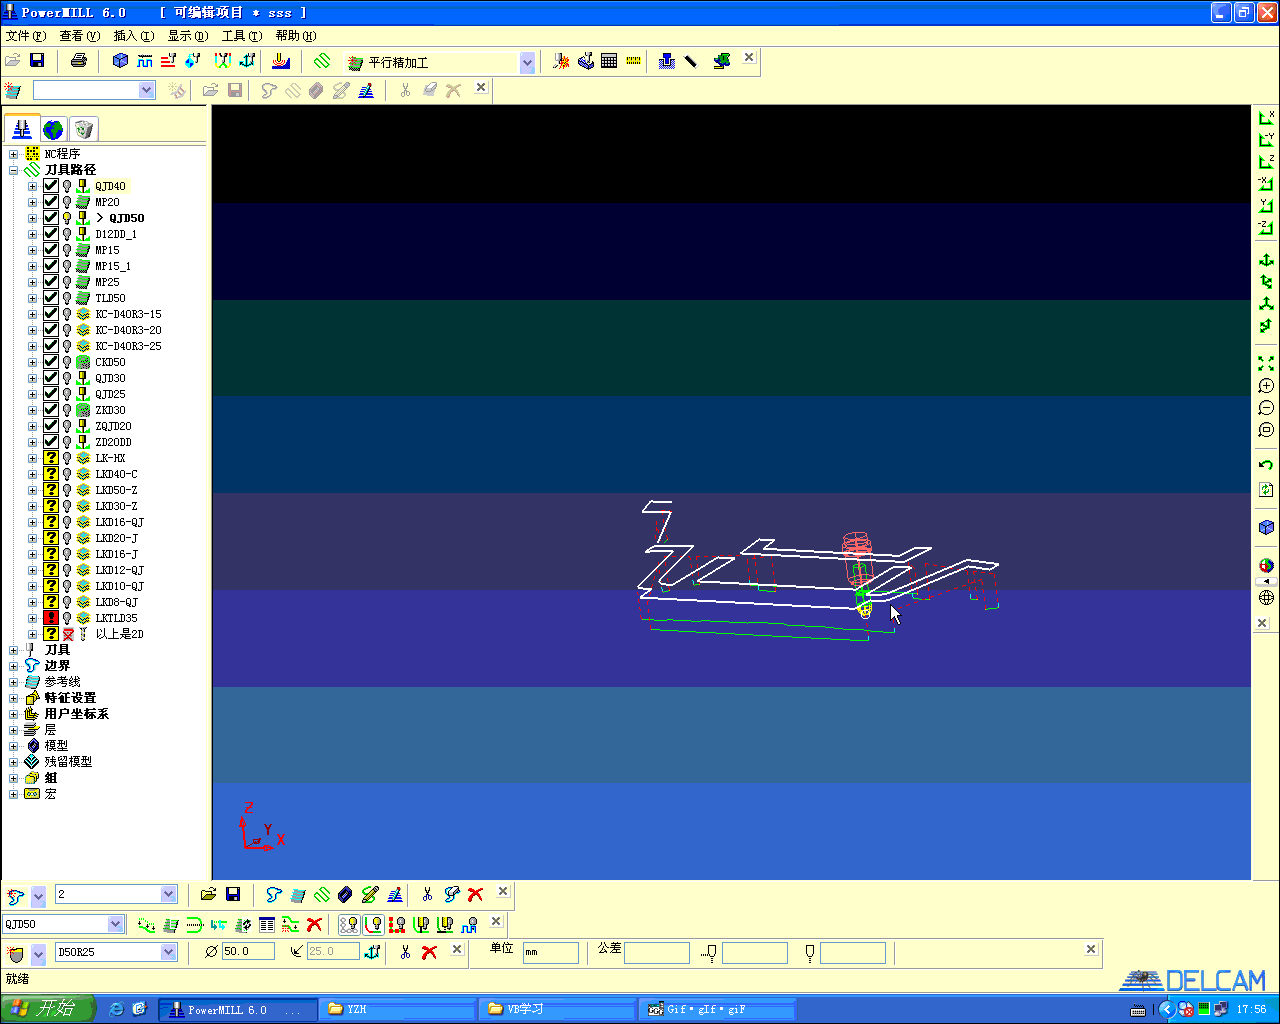Switch to the YZM taskbar window
The height and width of the screenshot is (1024, 1280).
click(x=397, y=1009)
